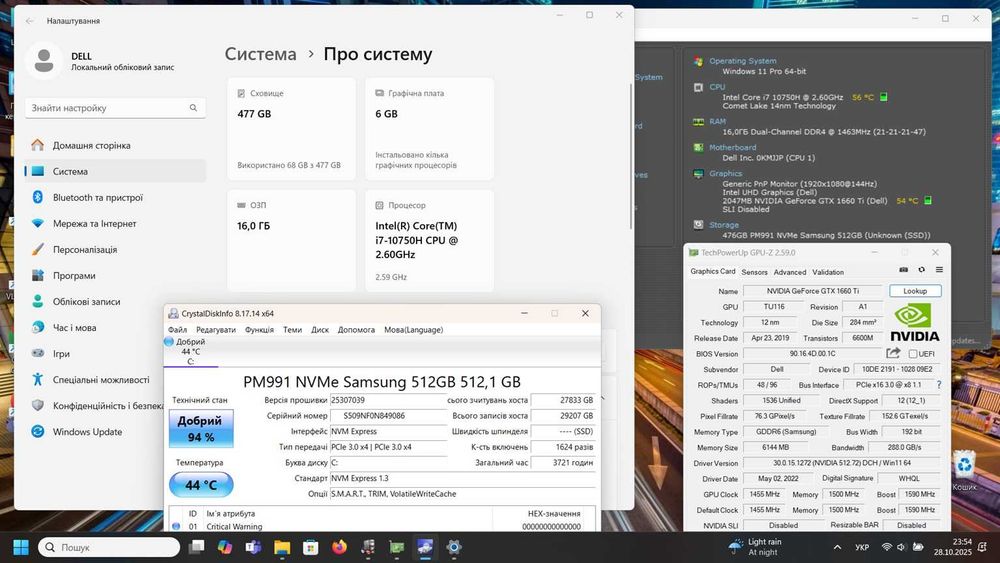Click the taskbar Пошук search box
Viewport: 1000px width, 563px height.
point(109,547)
